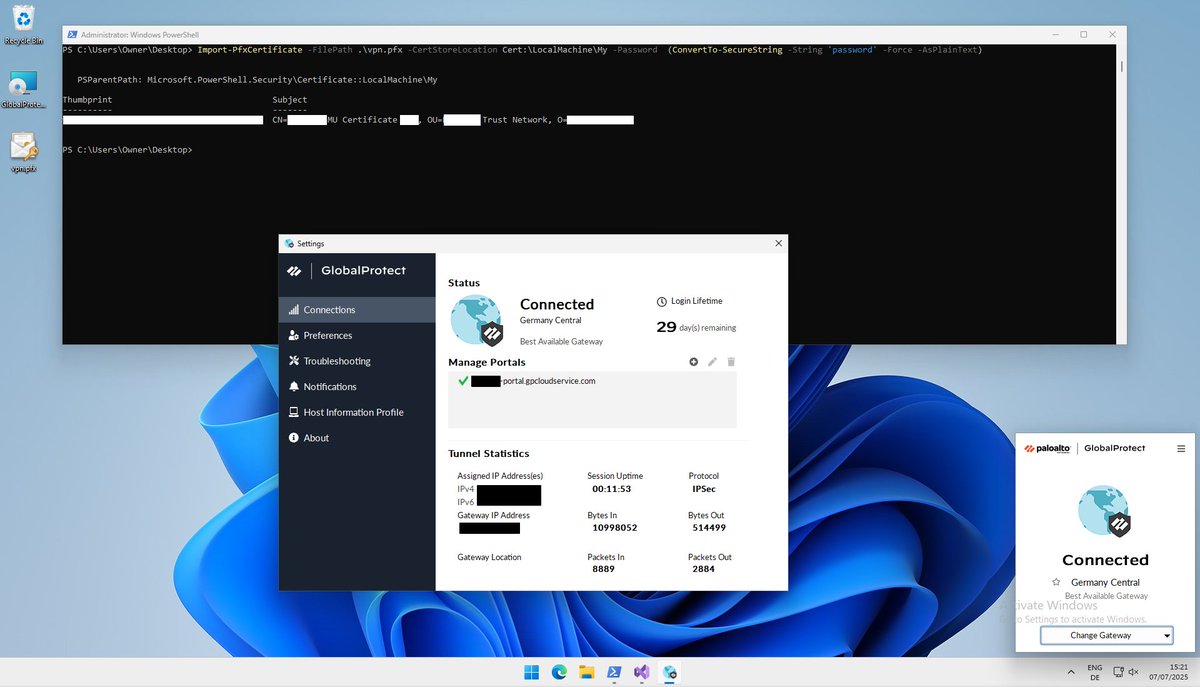The image size is (1200, 687).
Task: Click the Login Lifetime clock icon
Action: [x=661, y=301]
